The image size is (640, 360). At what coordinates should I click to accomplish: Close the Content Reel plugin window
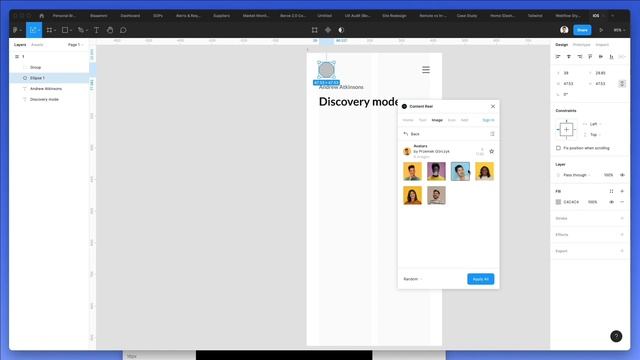click(493, 107)
